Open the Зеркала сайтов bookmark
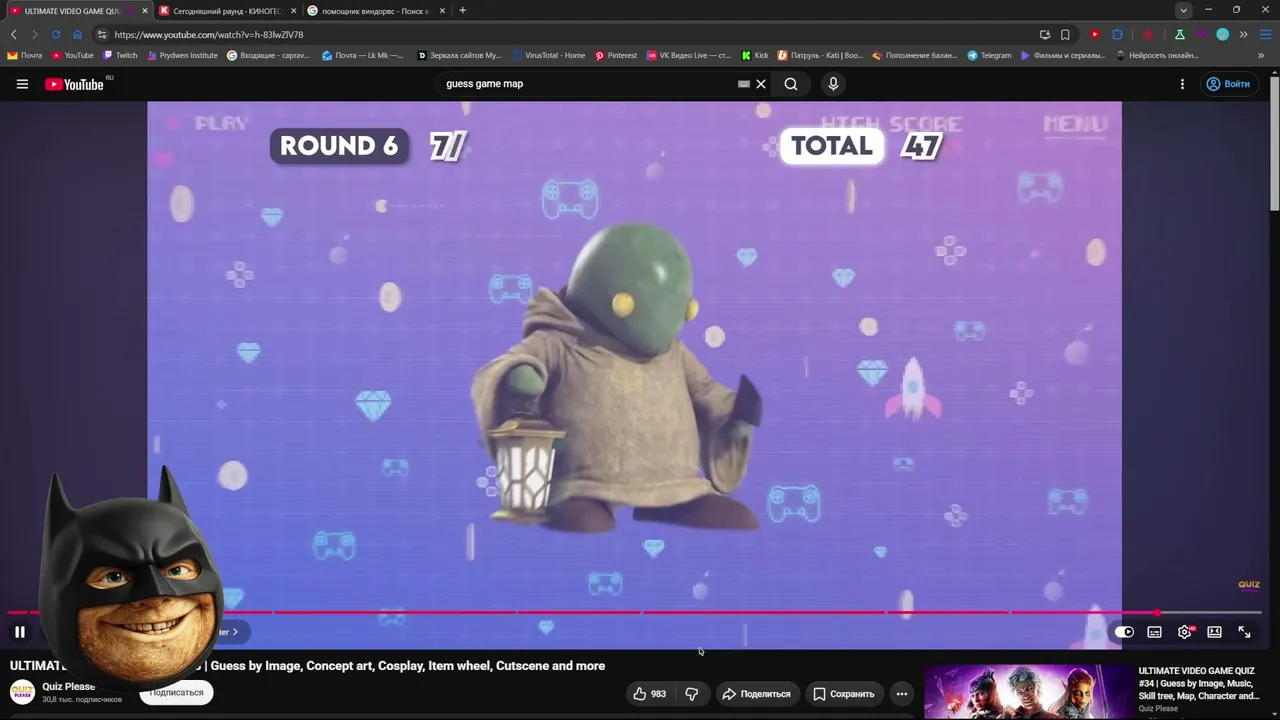Screen dimensions: 1280x720 point(460,56)
